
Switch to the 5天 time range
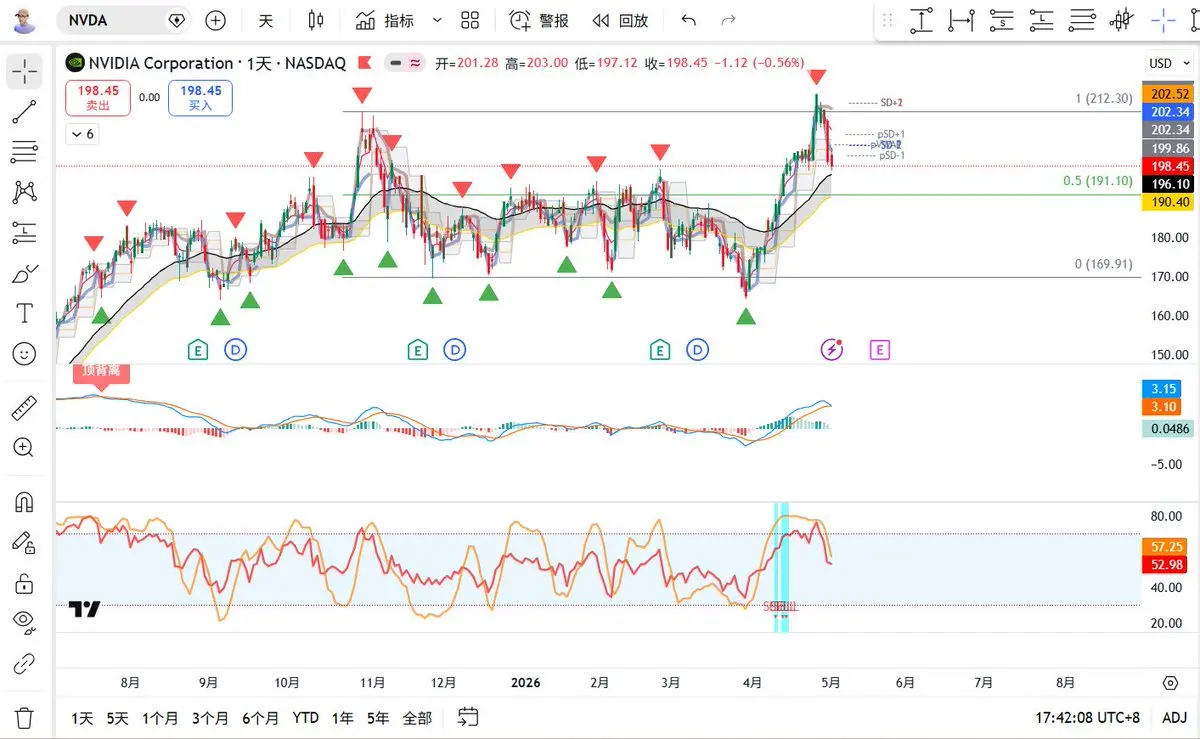pyautogui.click(x=118, y=718)
